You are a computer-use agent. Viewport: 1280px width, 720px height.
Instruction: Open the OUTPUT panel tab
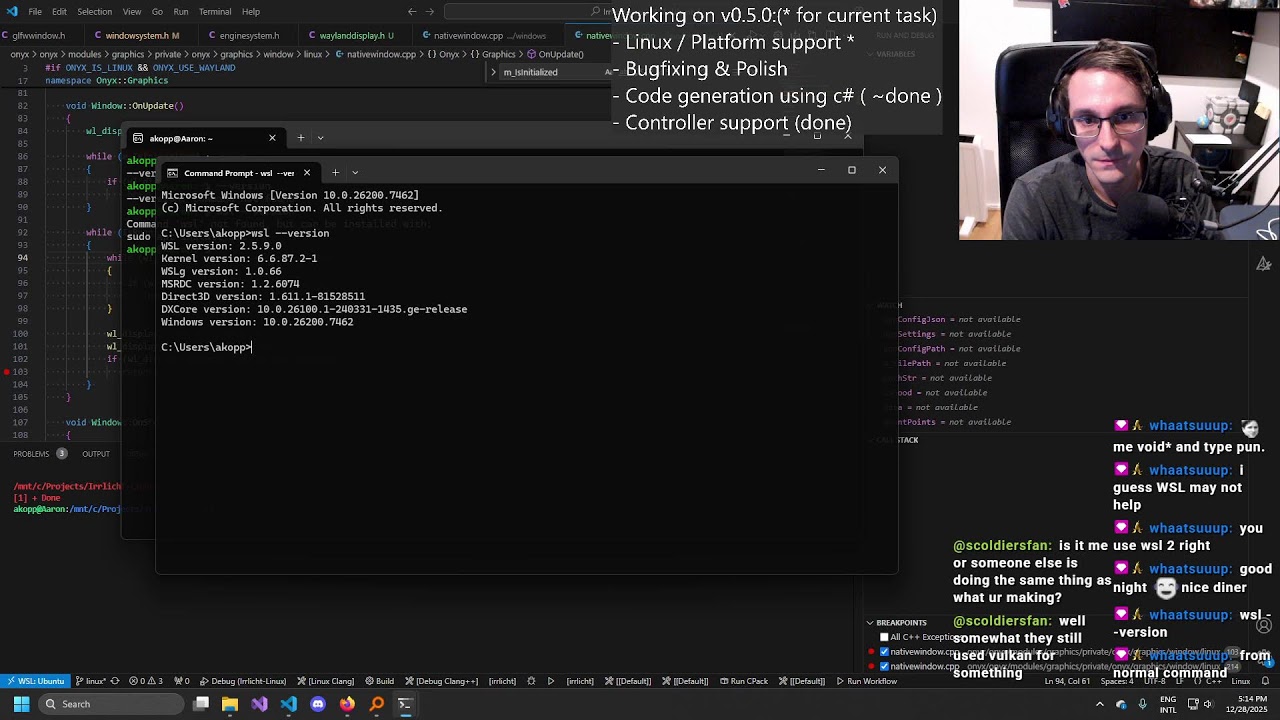click(96, 454)
